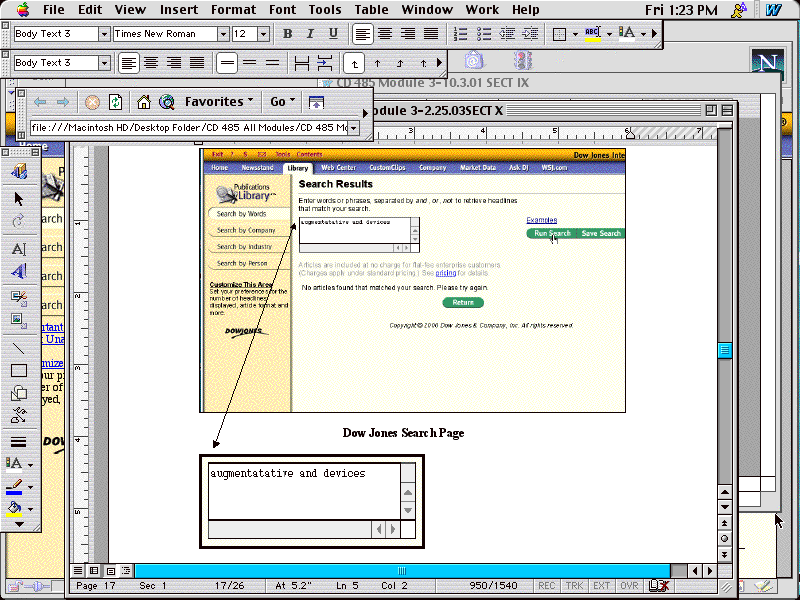
Task: Jump to the next page button
Action: click(724, 554)
